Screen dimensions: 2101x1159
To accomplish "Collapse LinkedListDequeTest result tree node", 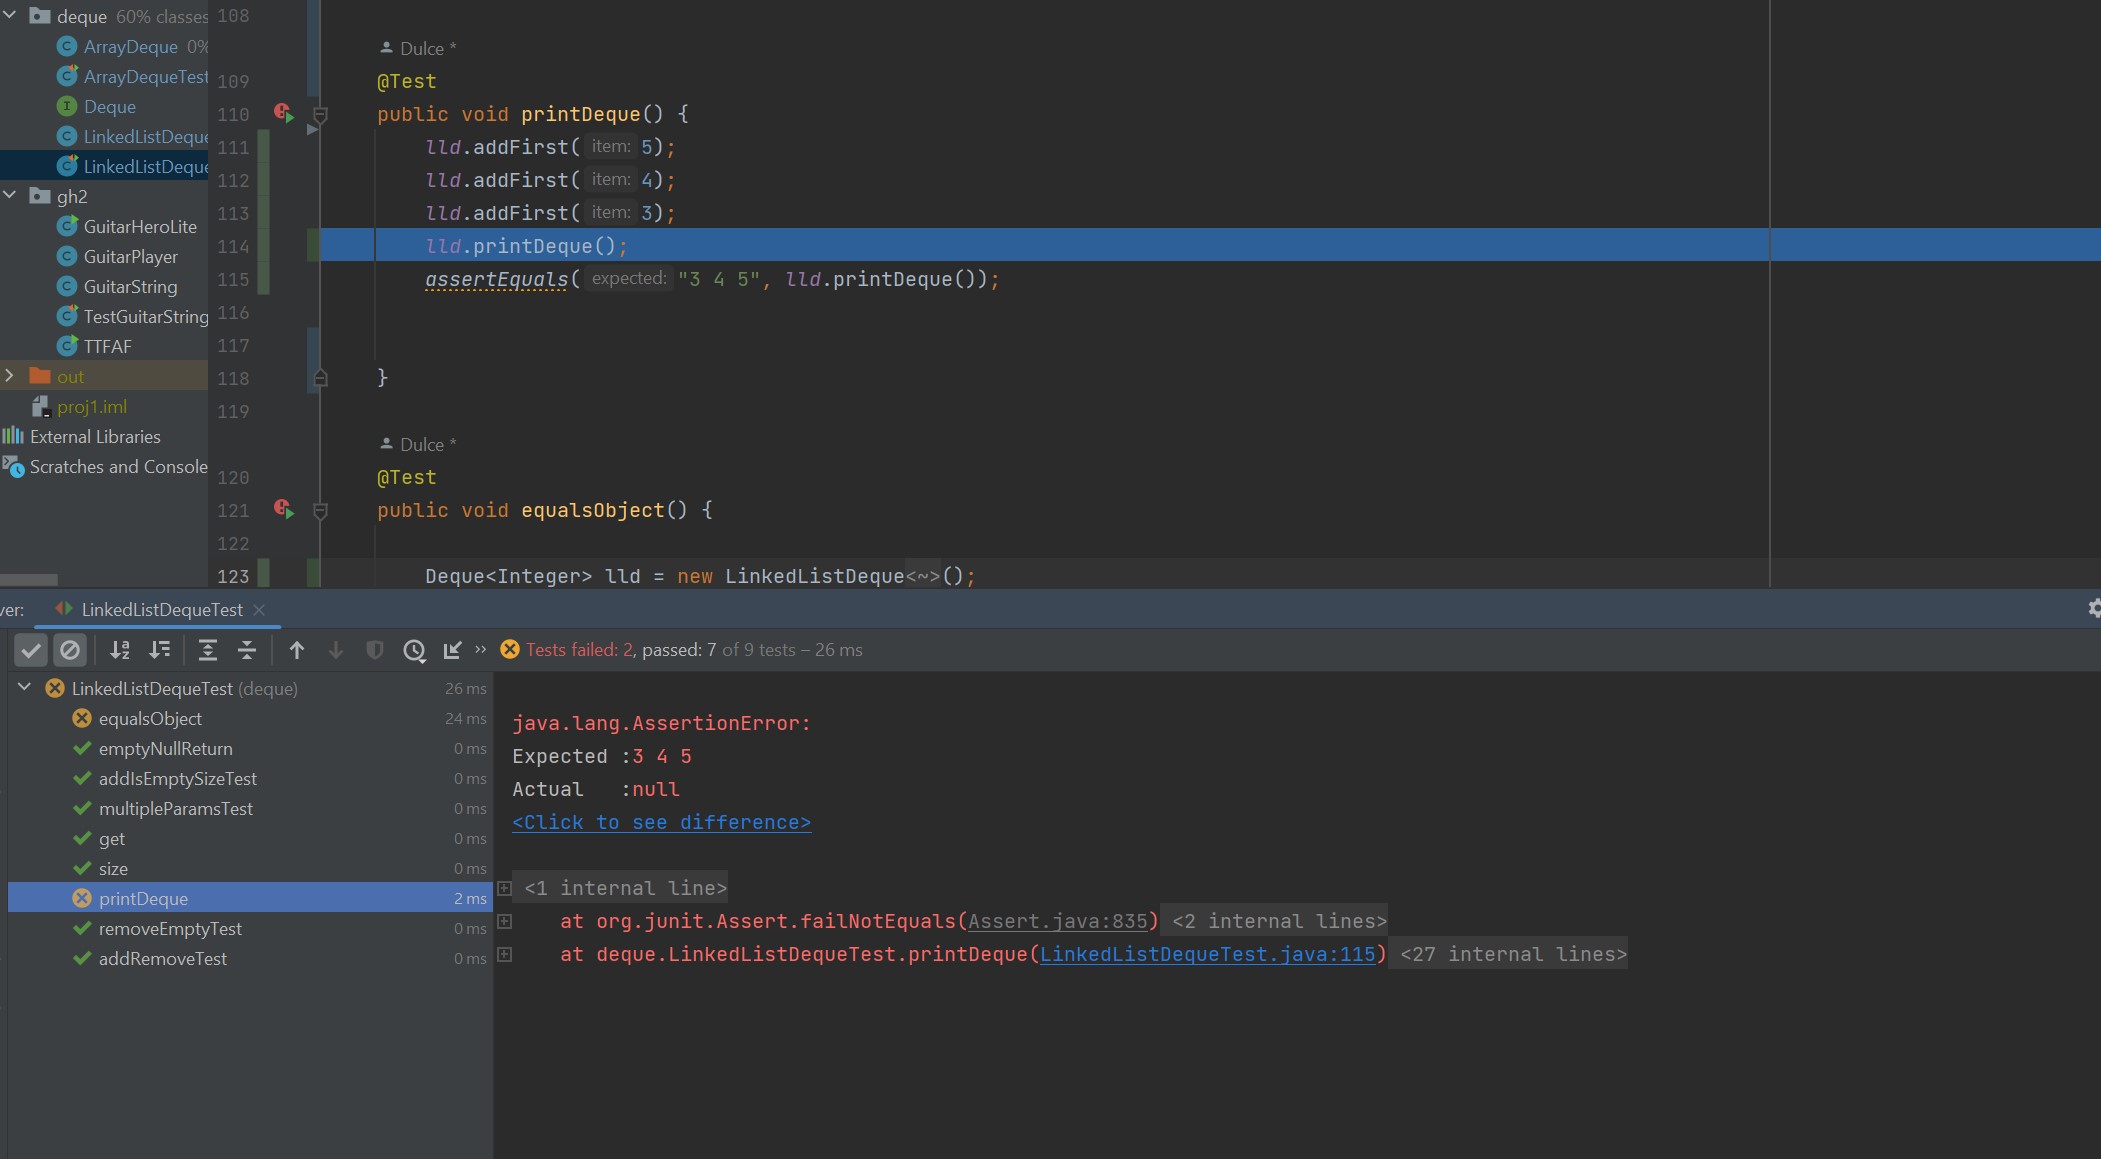I will pyautogui.click(x=25, y=688).
